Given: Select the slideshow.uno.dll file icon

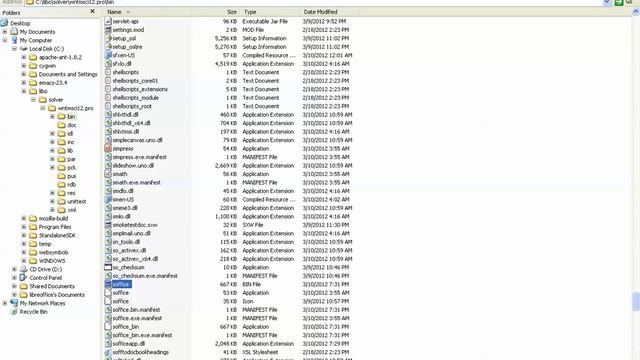Looking at the screenshot, I should [x=108, y=166].
